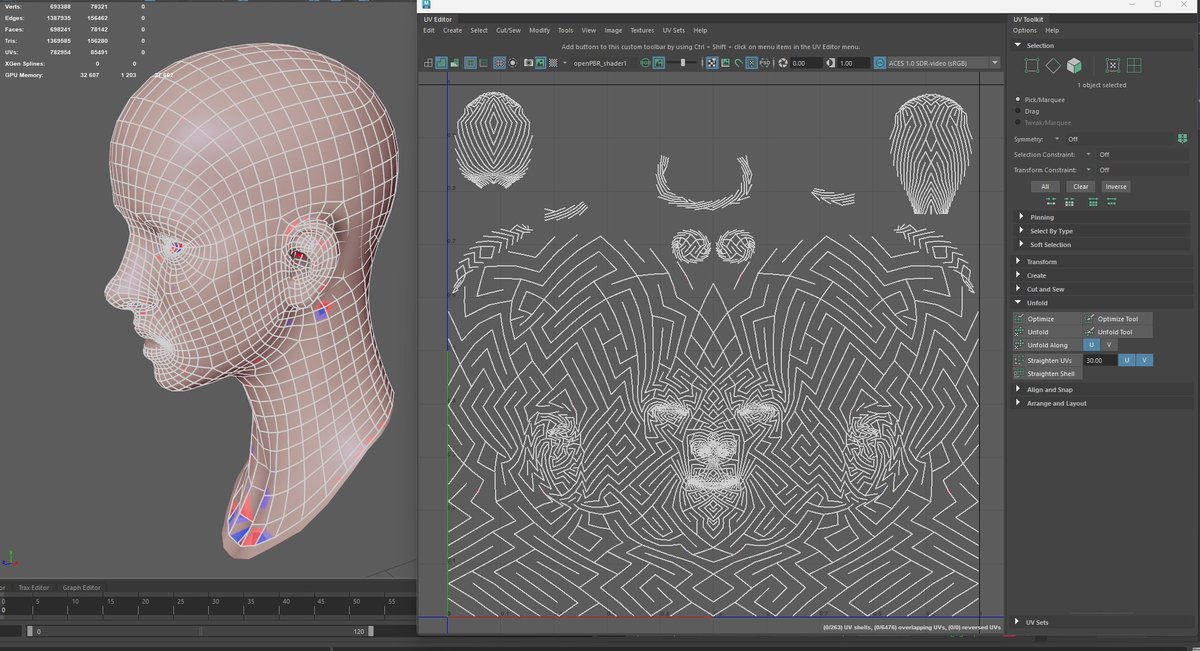The width and height of the screenshot is (1200, 651).
Task: Click the rightmost green selection conversion icon under Inverse
Action: pos(1114,201)
